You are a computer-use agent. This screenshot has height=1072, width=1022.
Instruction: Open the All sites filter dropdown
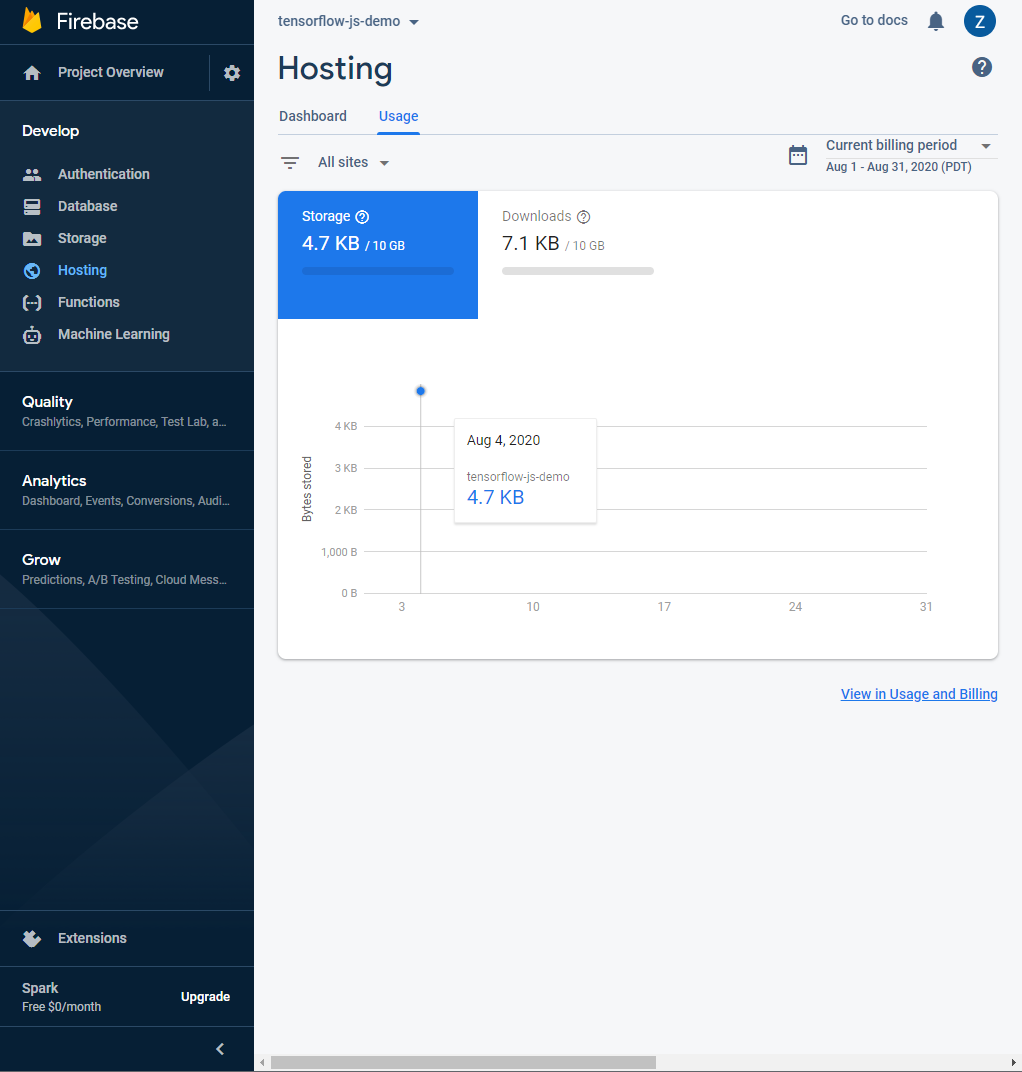tap(353, 163)
